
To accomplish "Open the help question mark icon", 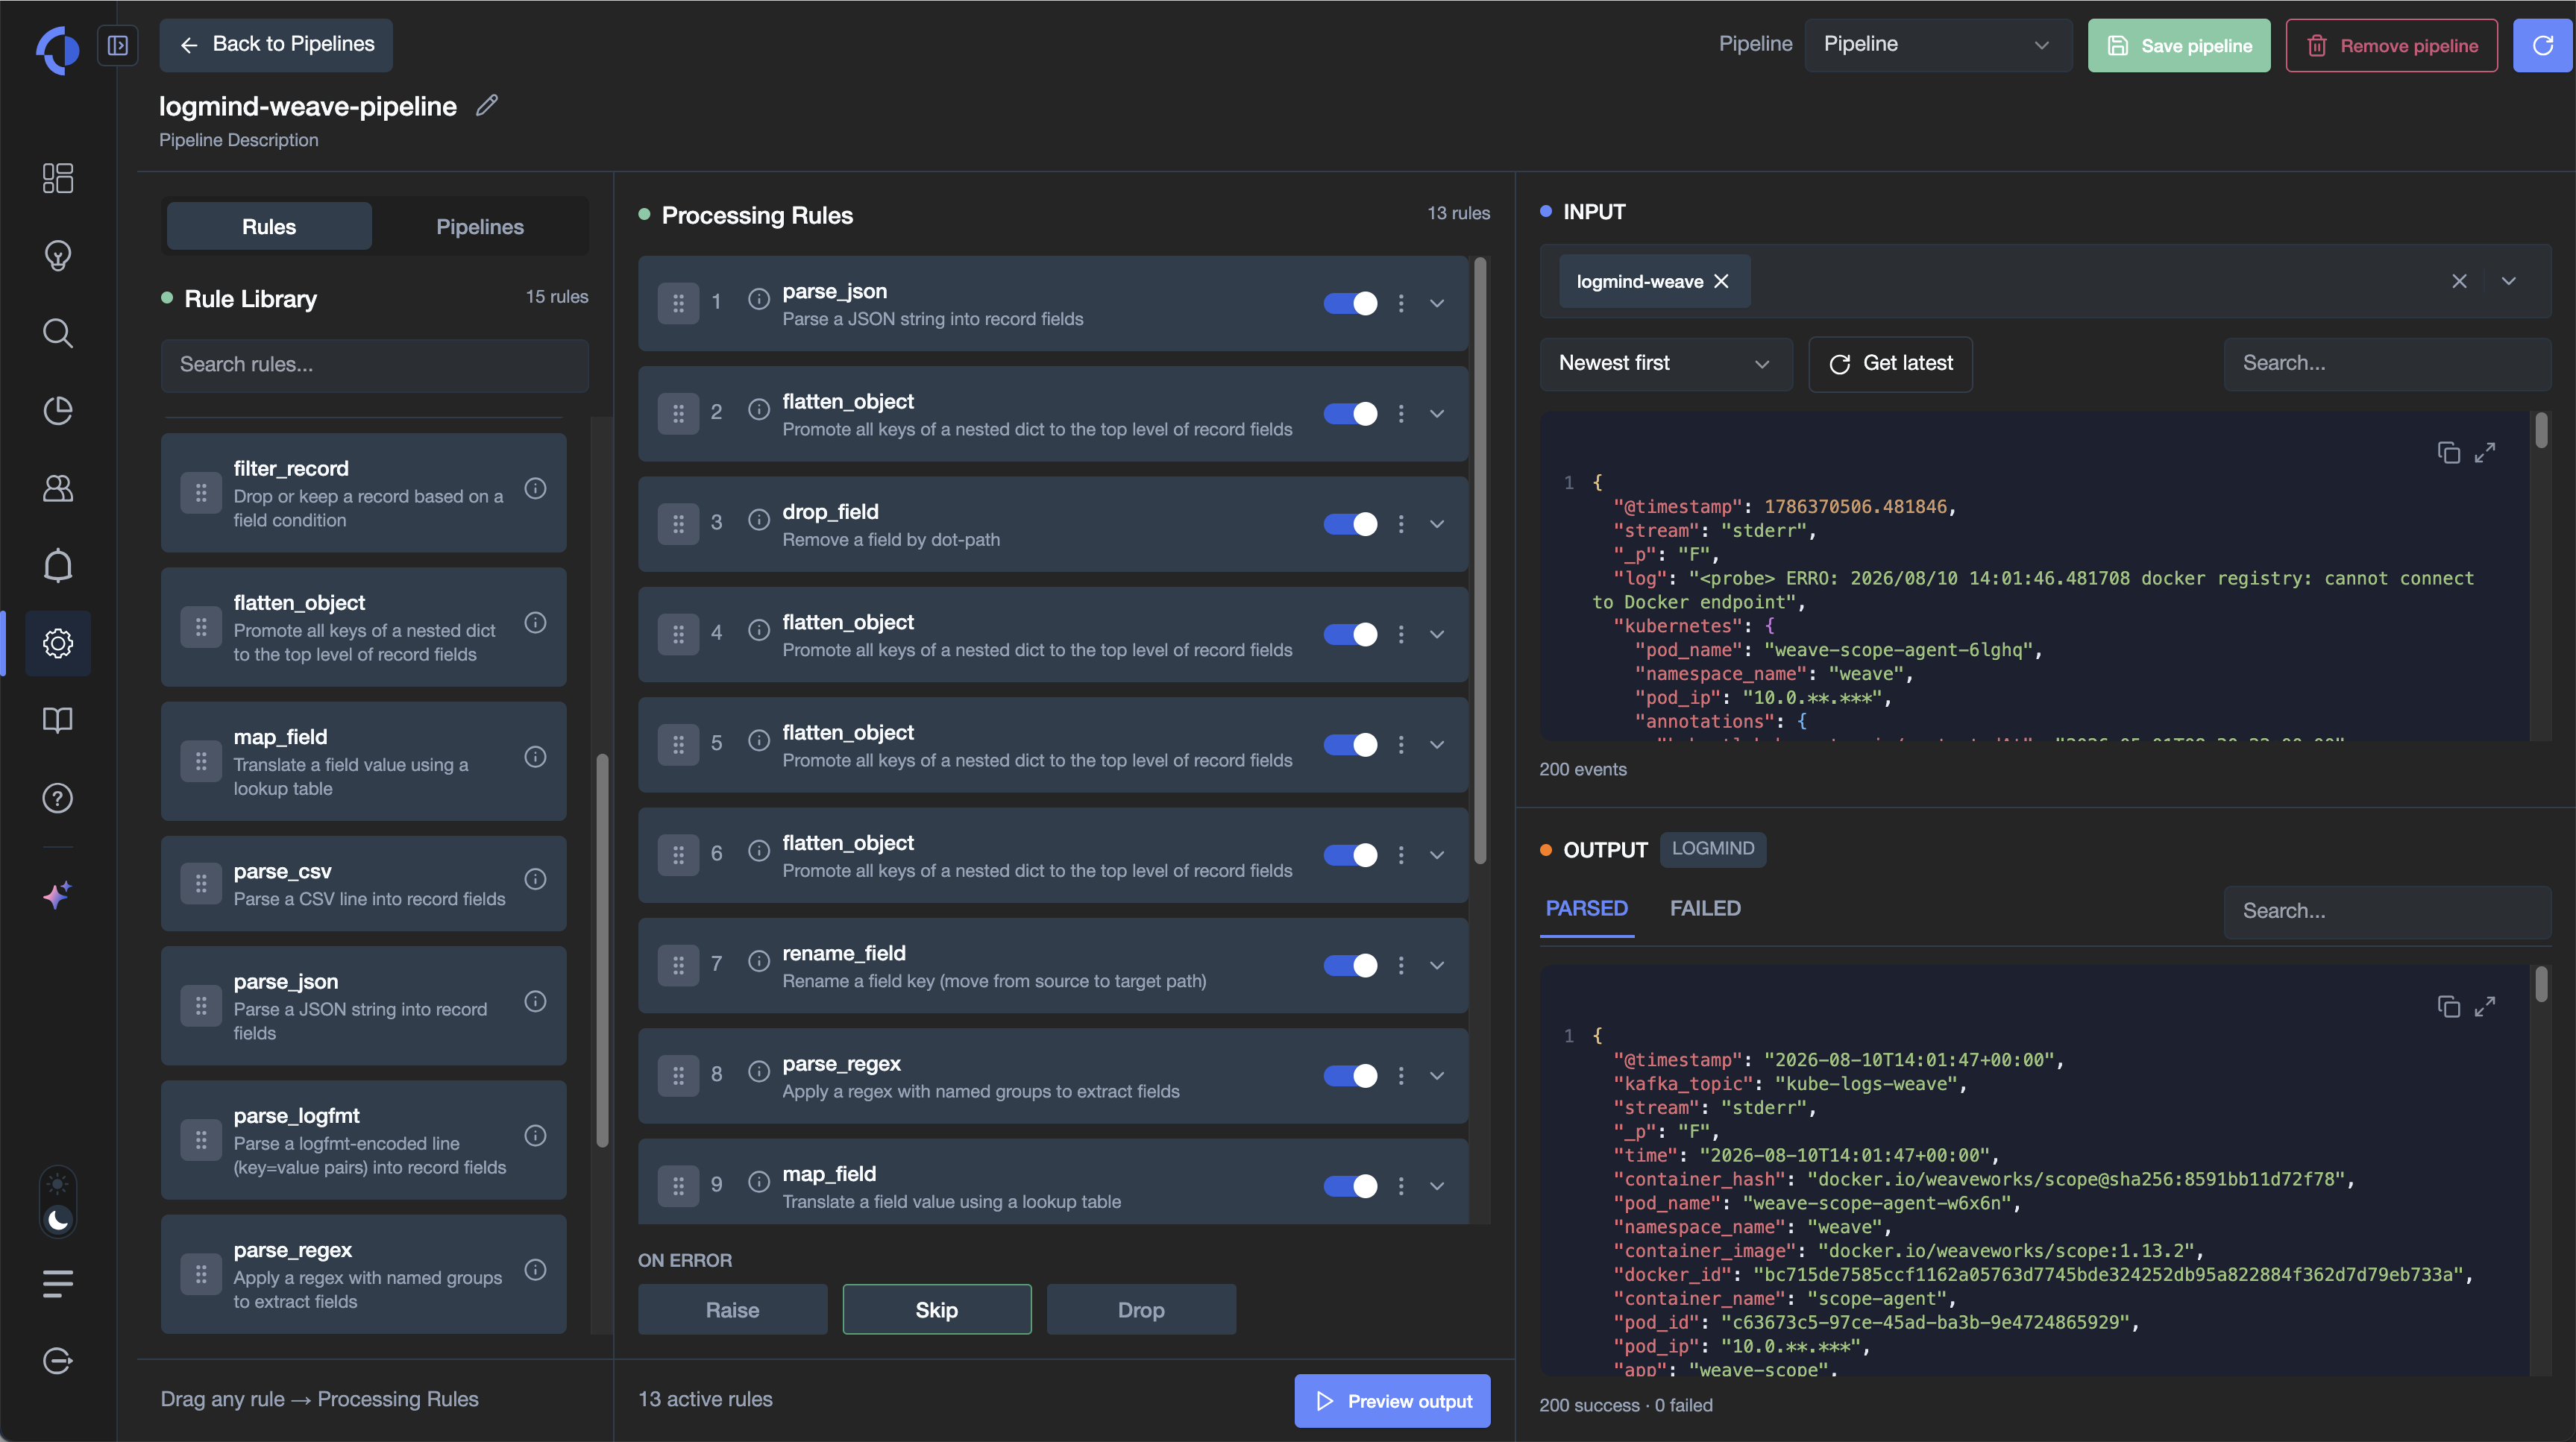I will point(58,798).
